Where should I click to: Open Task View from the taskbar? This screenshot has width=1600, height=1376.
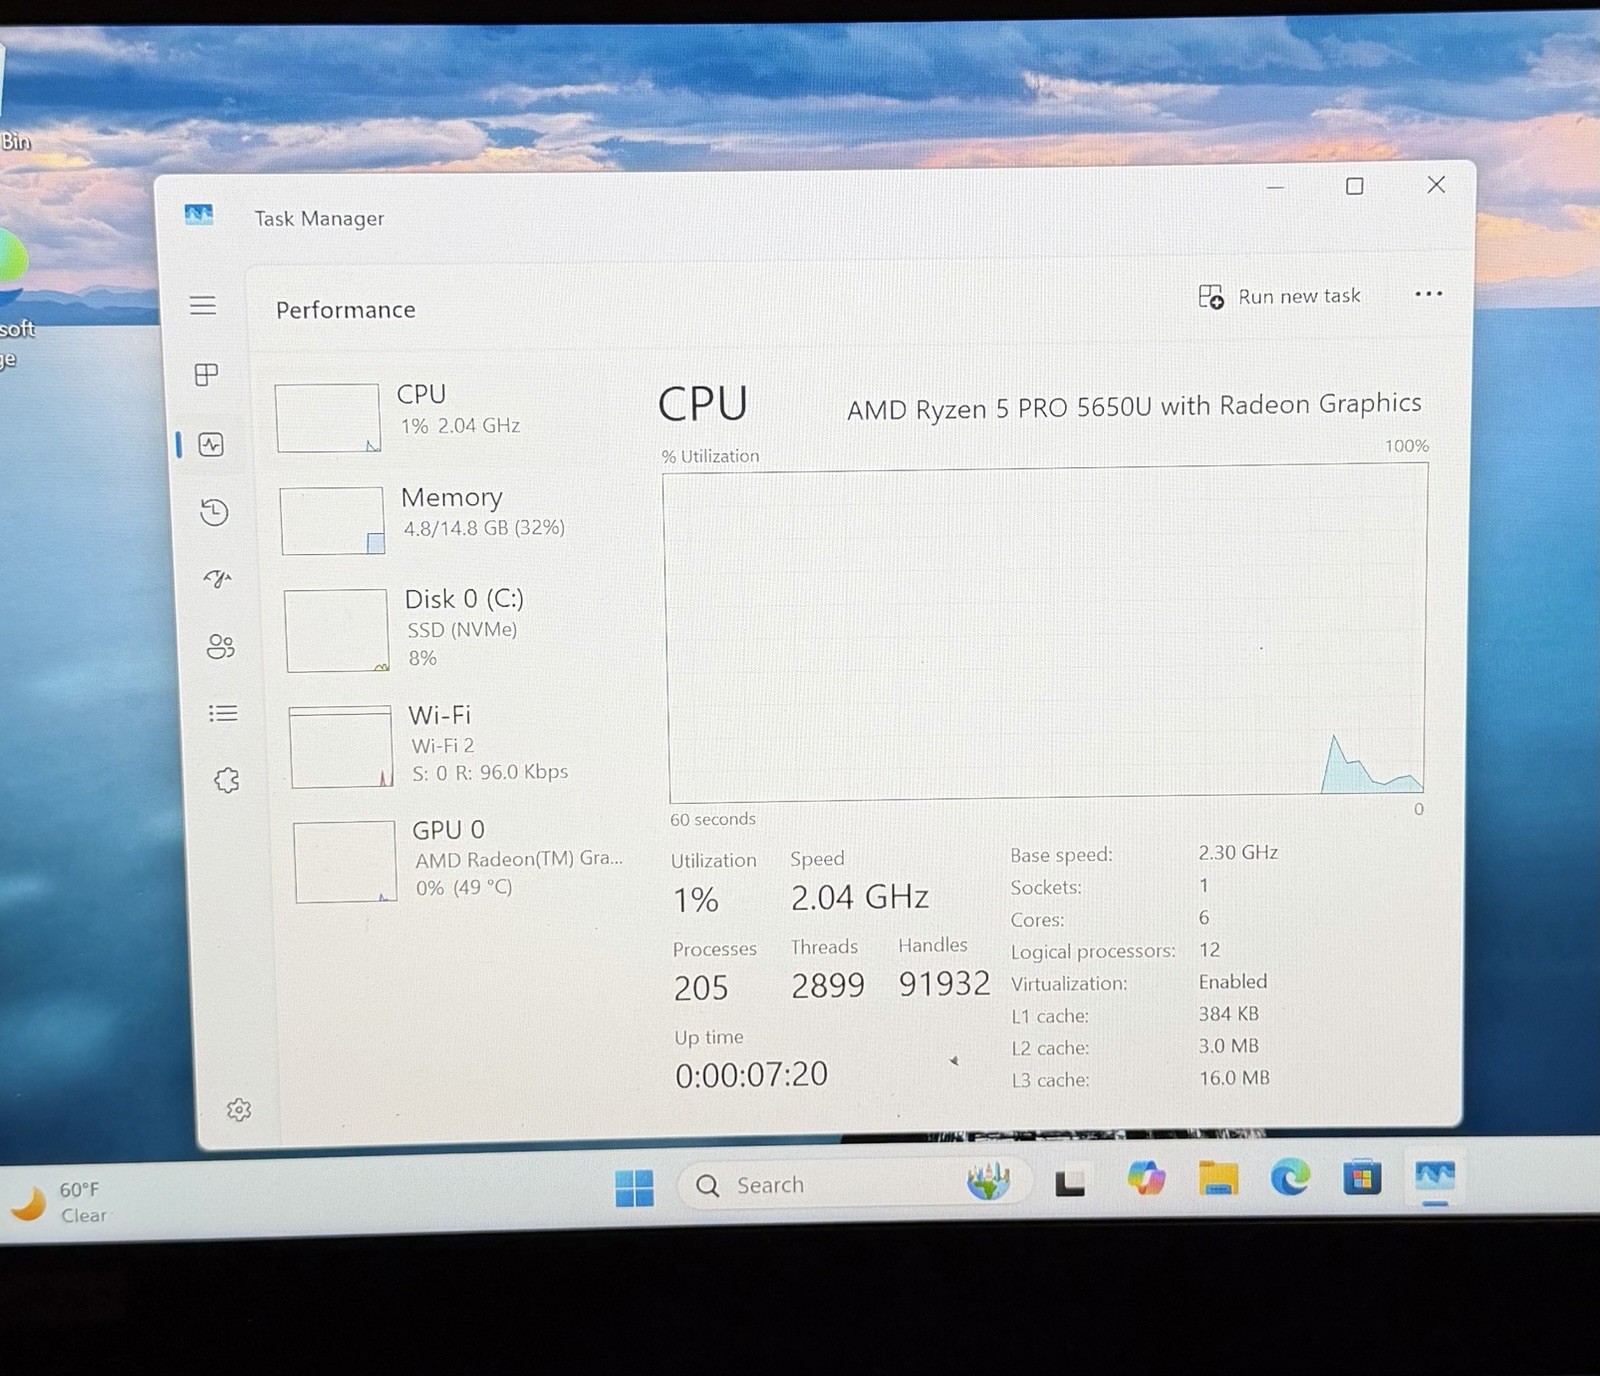[x=1070, y=1184]
